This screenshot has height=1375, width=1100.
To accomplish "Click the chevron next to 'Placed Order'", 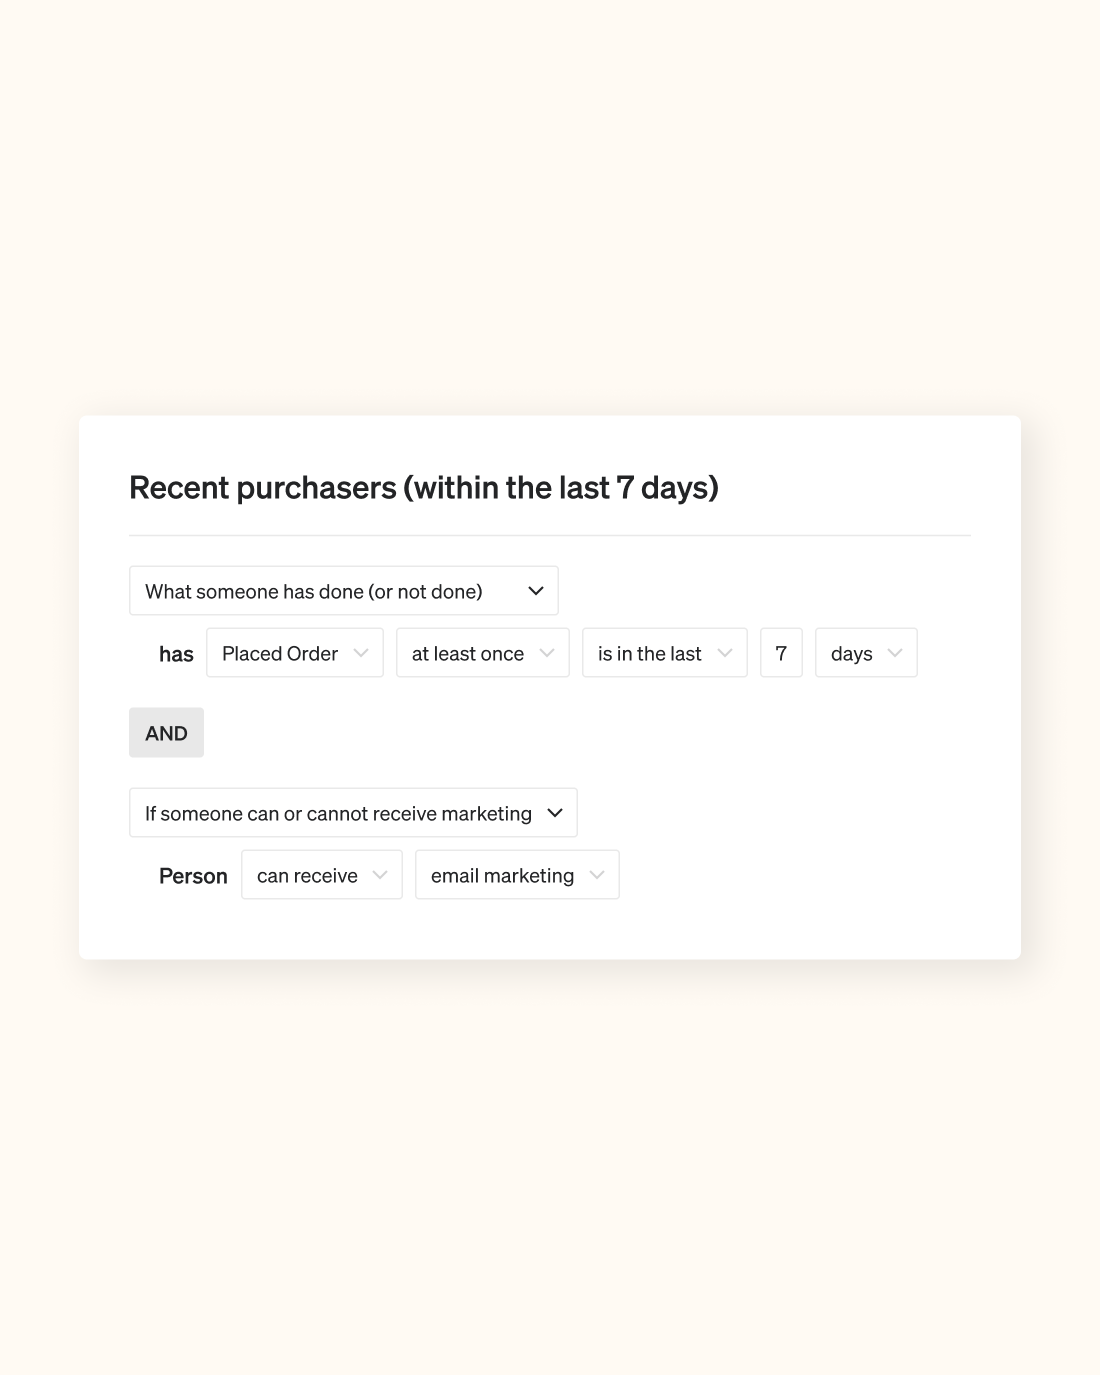I will pos(360,652).
